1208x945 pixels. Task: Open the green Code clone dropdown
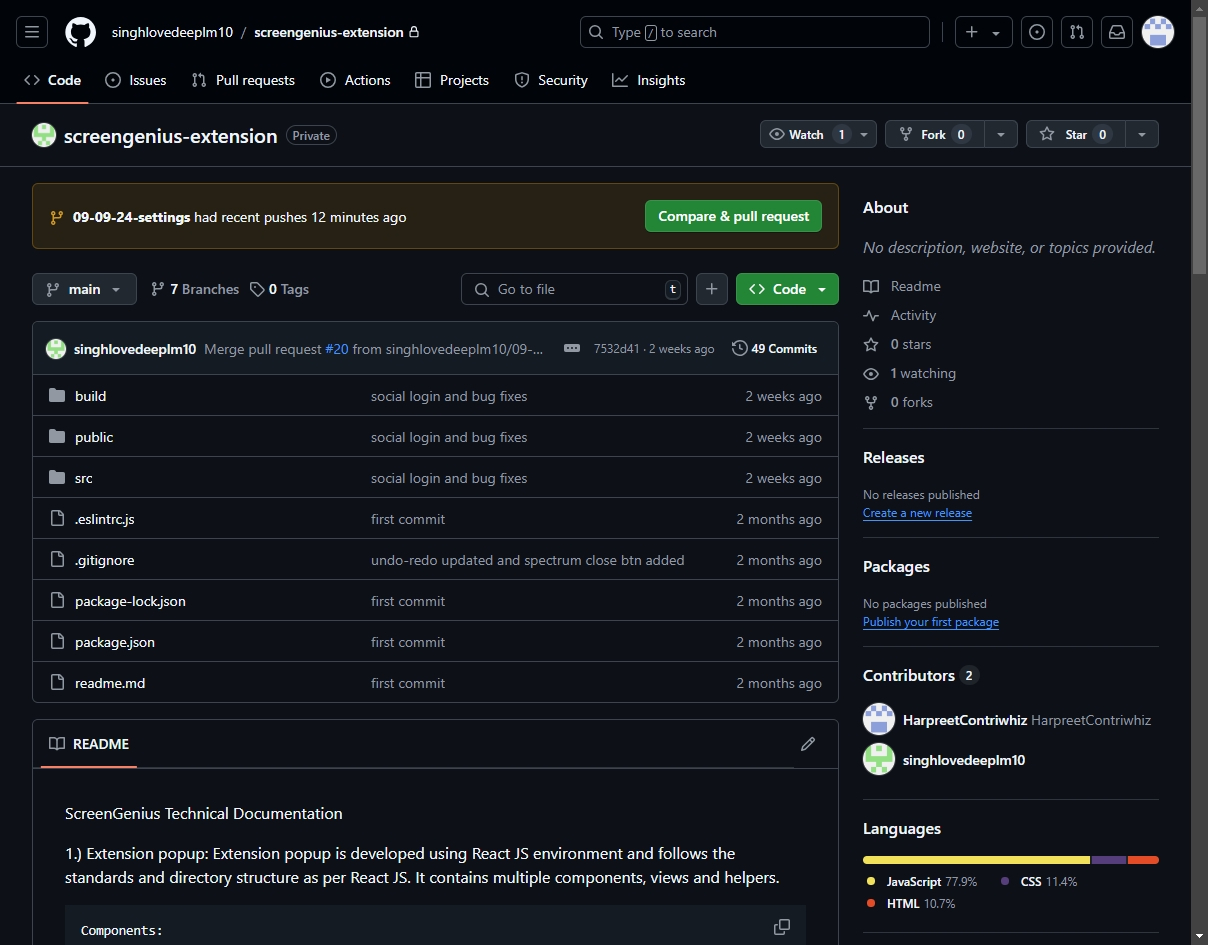click(x=787, y=289)
